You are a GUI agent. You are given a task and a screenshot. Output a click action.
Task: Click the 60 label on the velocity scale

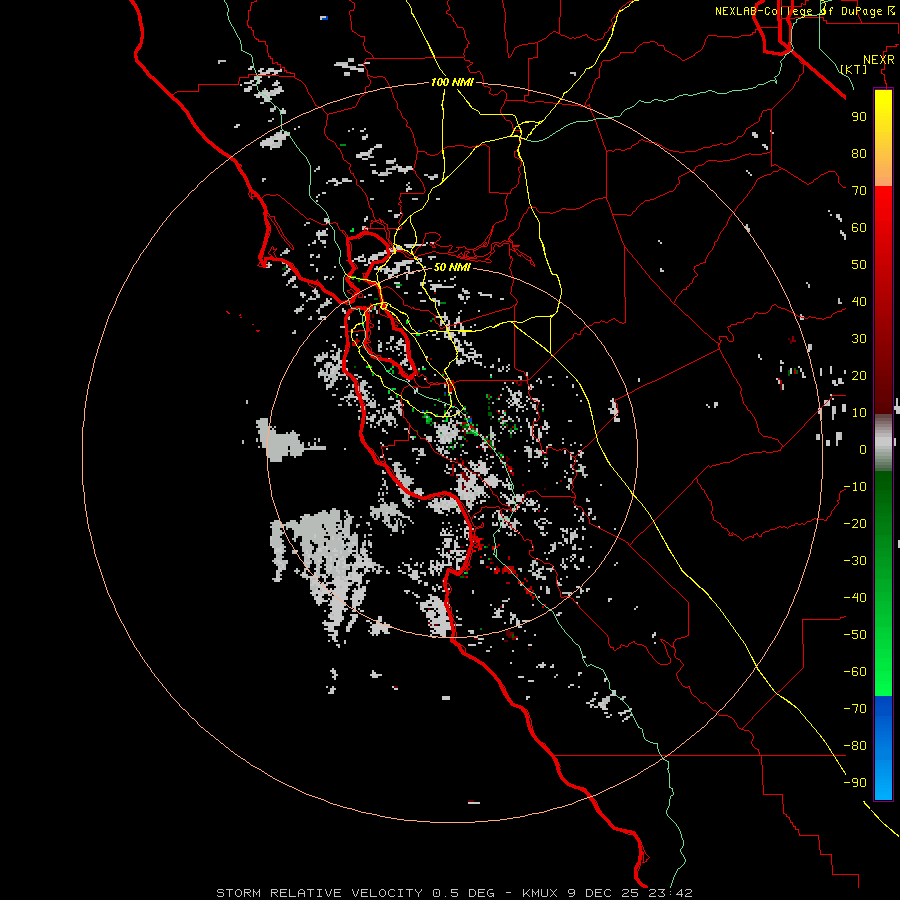859,228
